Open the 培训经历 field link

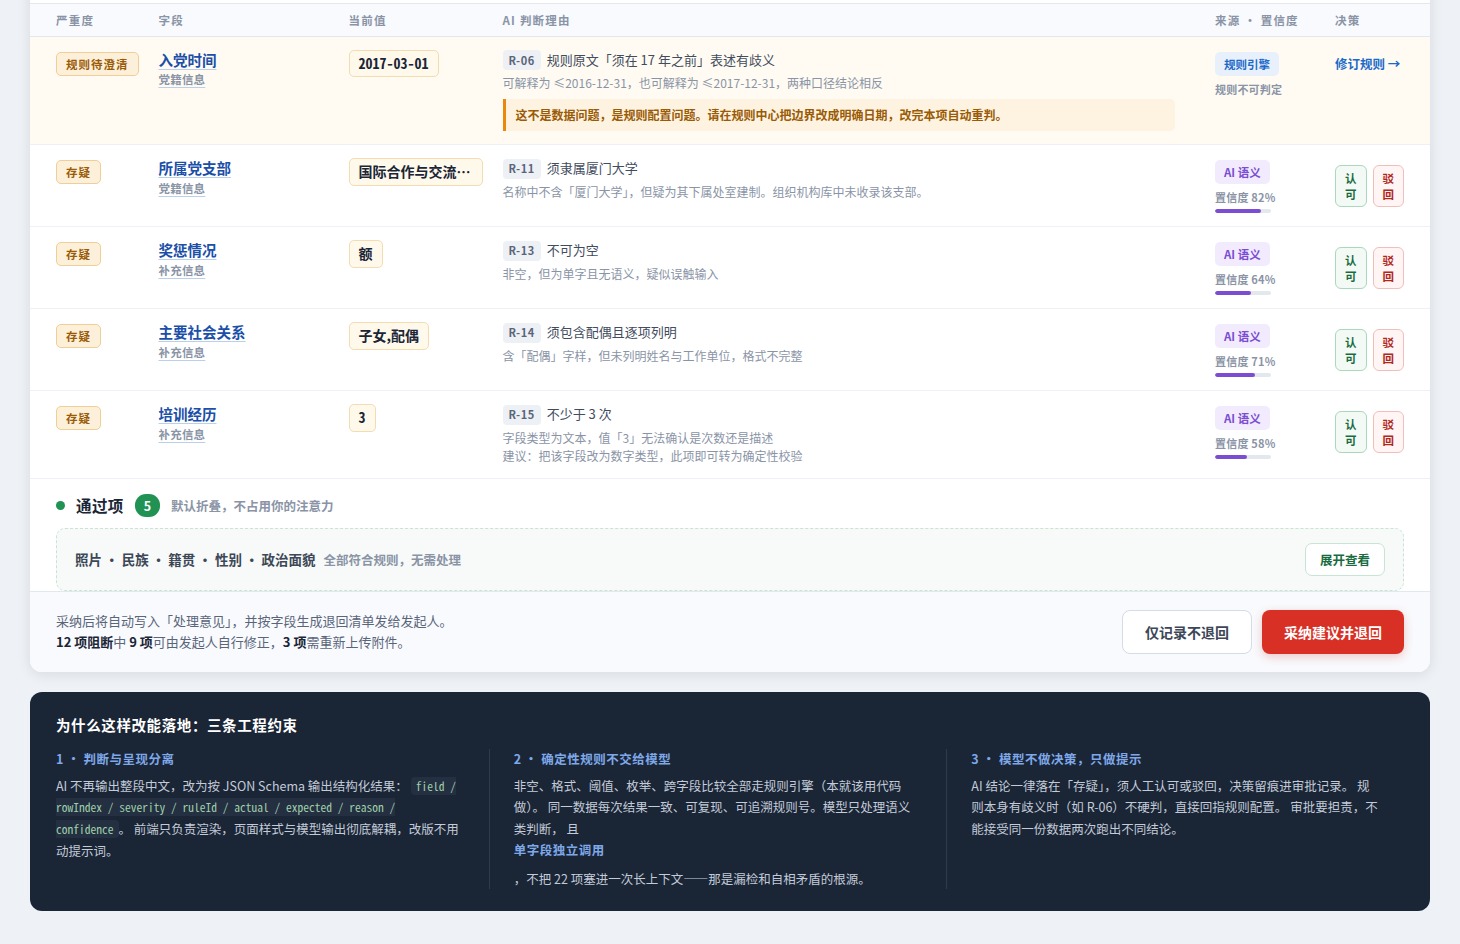[187, 415]
